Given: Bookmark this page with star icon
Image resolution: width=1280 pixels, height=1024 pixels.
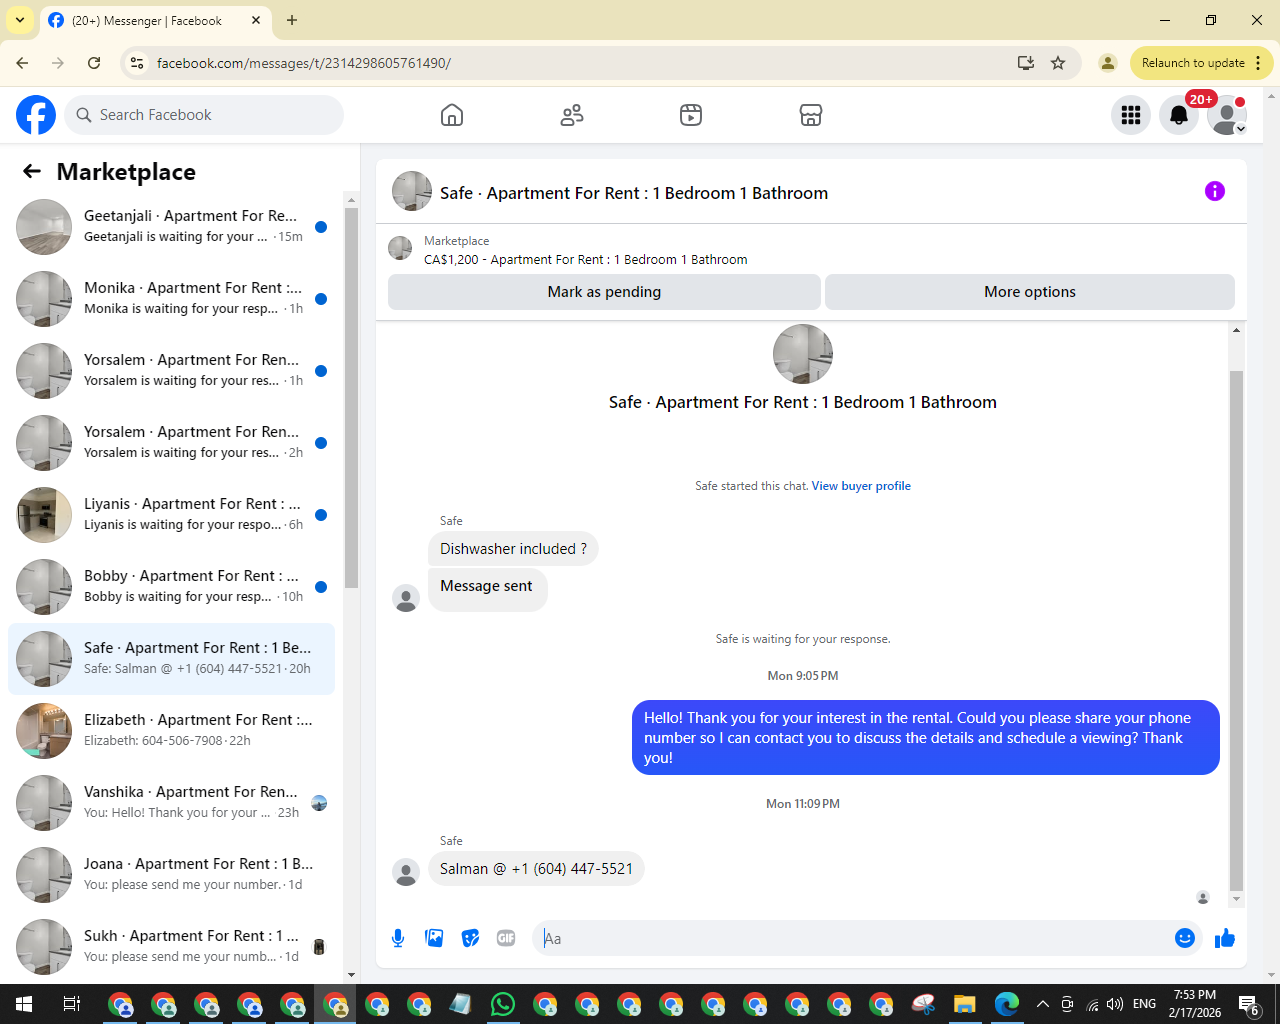Looking at the screenshot, I should [x=1058, y=63].
